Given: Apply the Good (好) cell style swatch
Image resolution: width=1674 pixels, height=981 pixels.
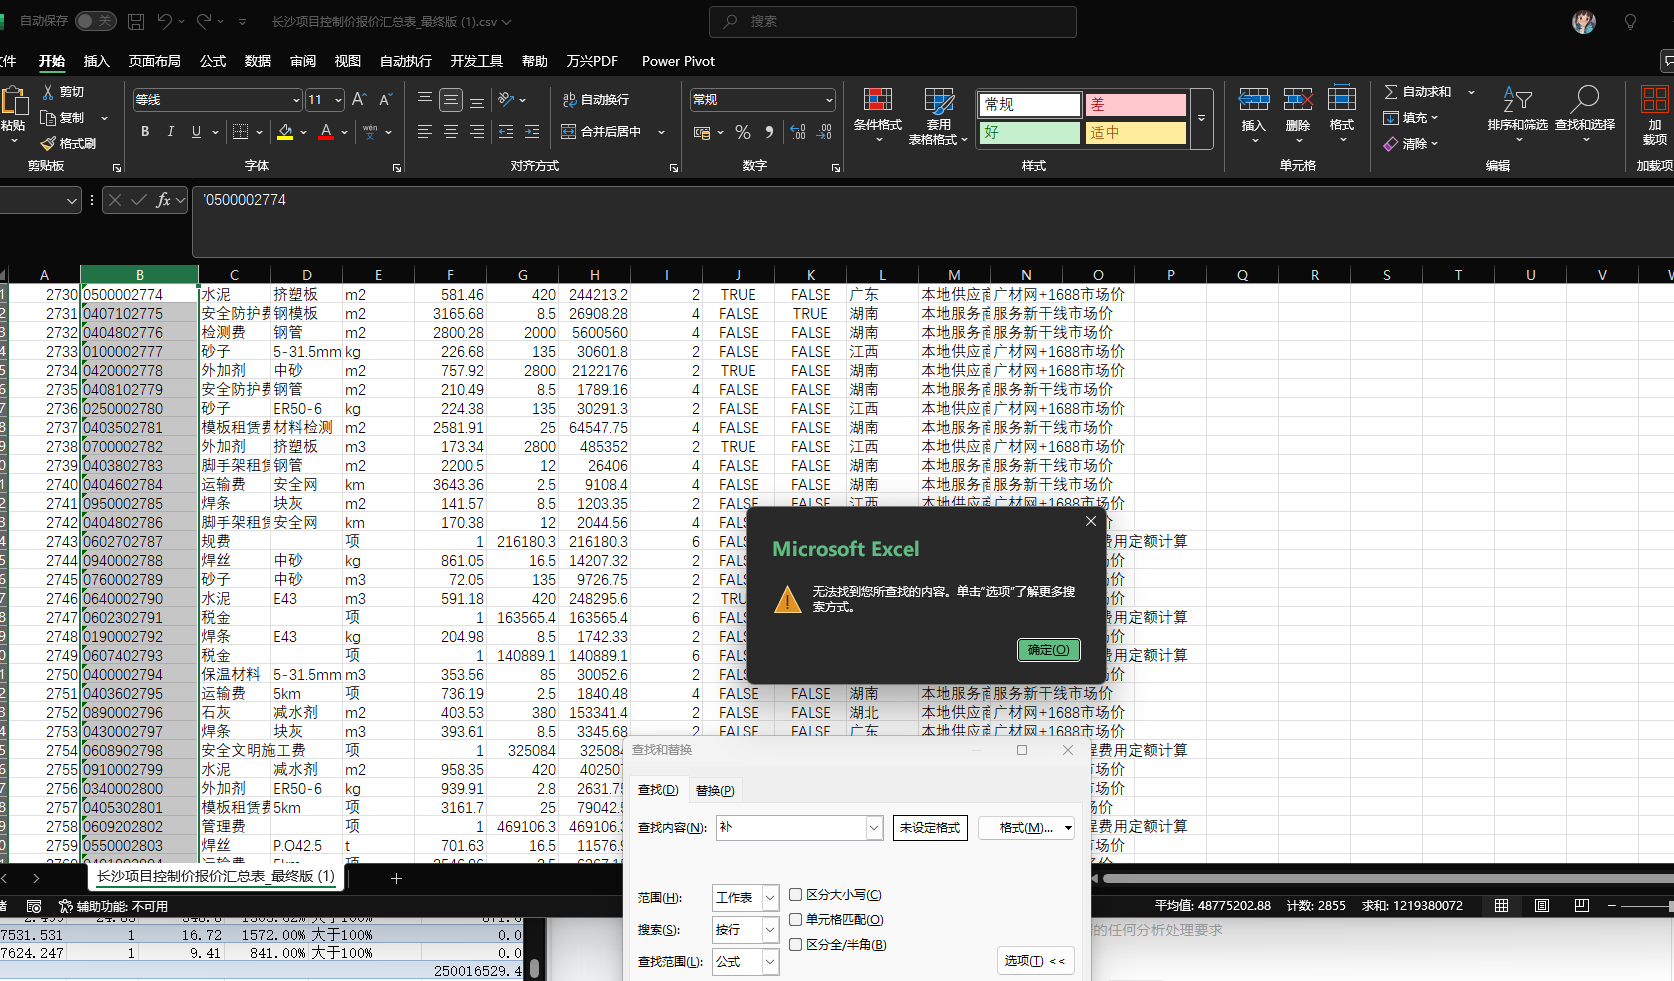Looking at the screenshot, I should click(1030, 132).
